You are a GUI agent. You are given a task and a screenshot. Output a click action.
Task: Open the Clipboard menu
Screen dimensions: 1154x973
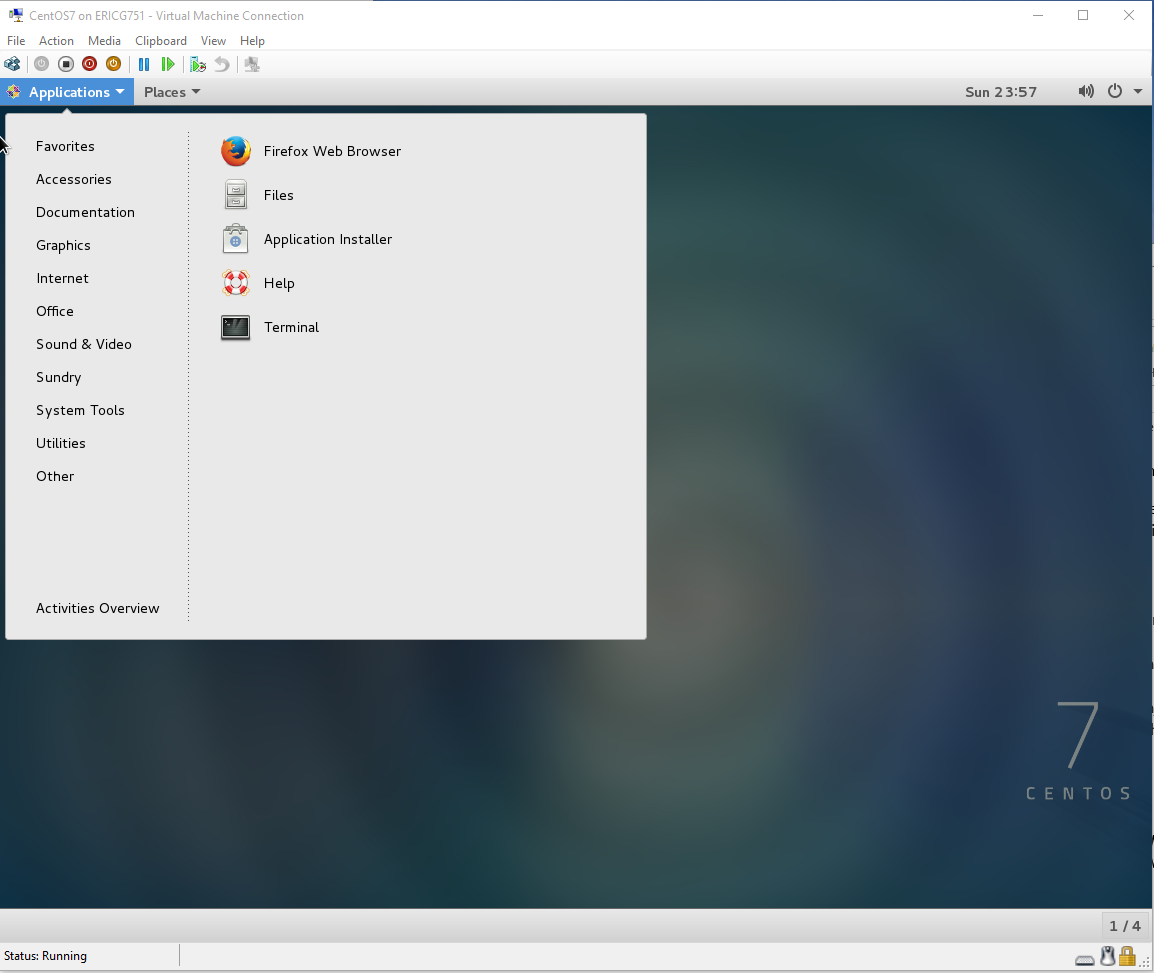tap(160, 40)
